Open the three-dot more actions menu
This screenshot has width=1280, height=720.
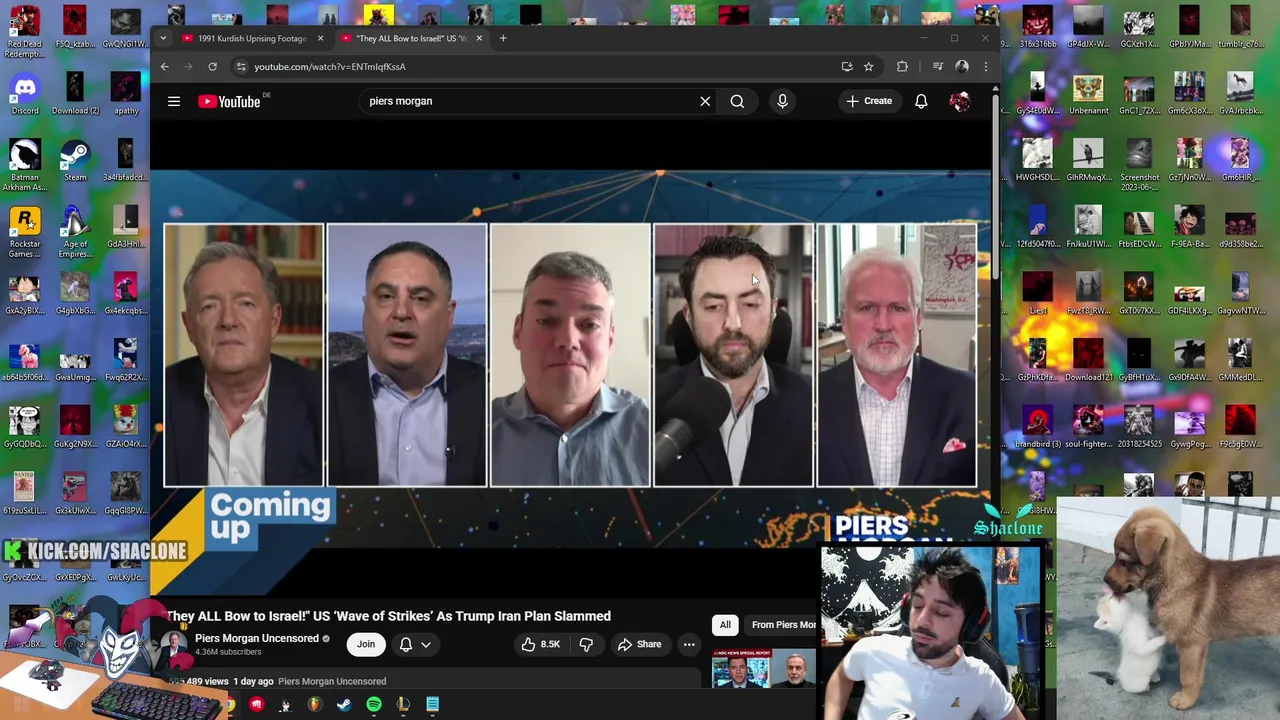tap(689, 644)
